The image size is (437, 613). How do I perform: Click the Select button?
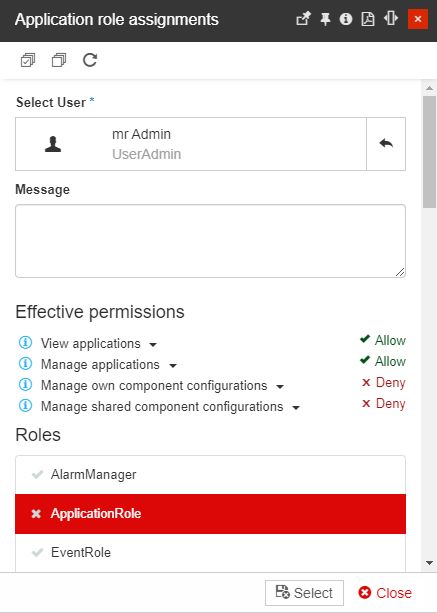(x=304, y=593)
